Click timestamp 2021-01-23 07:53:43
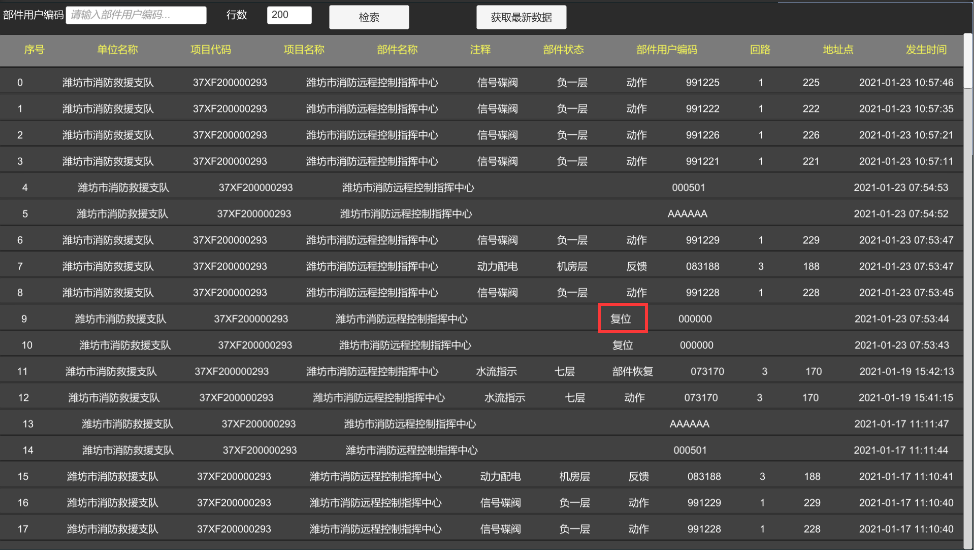Screen dimensions: 974x550 tap(902, 346)
